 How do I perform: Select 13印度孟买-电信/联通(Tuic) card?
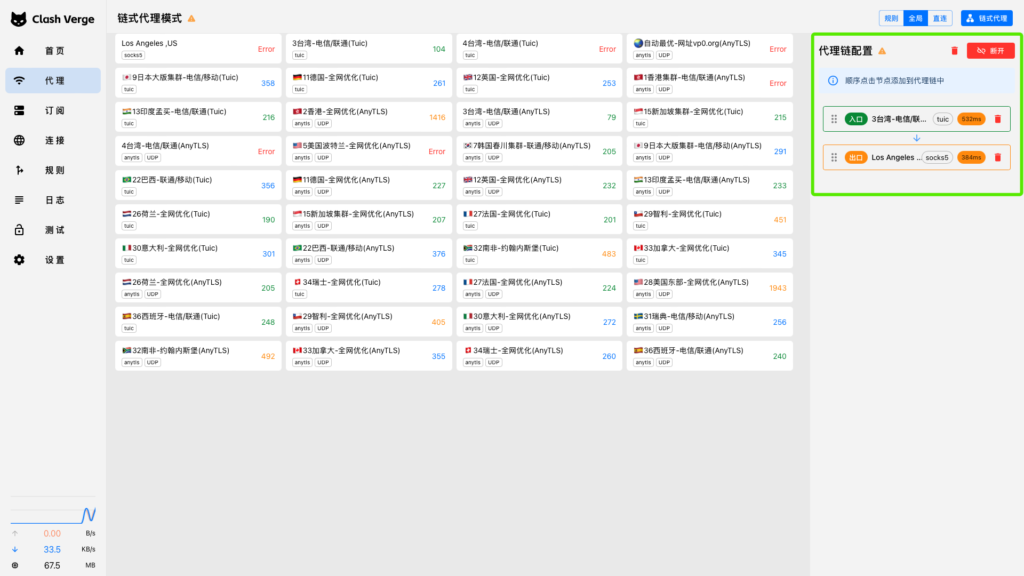coord(198,117)
